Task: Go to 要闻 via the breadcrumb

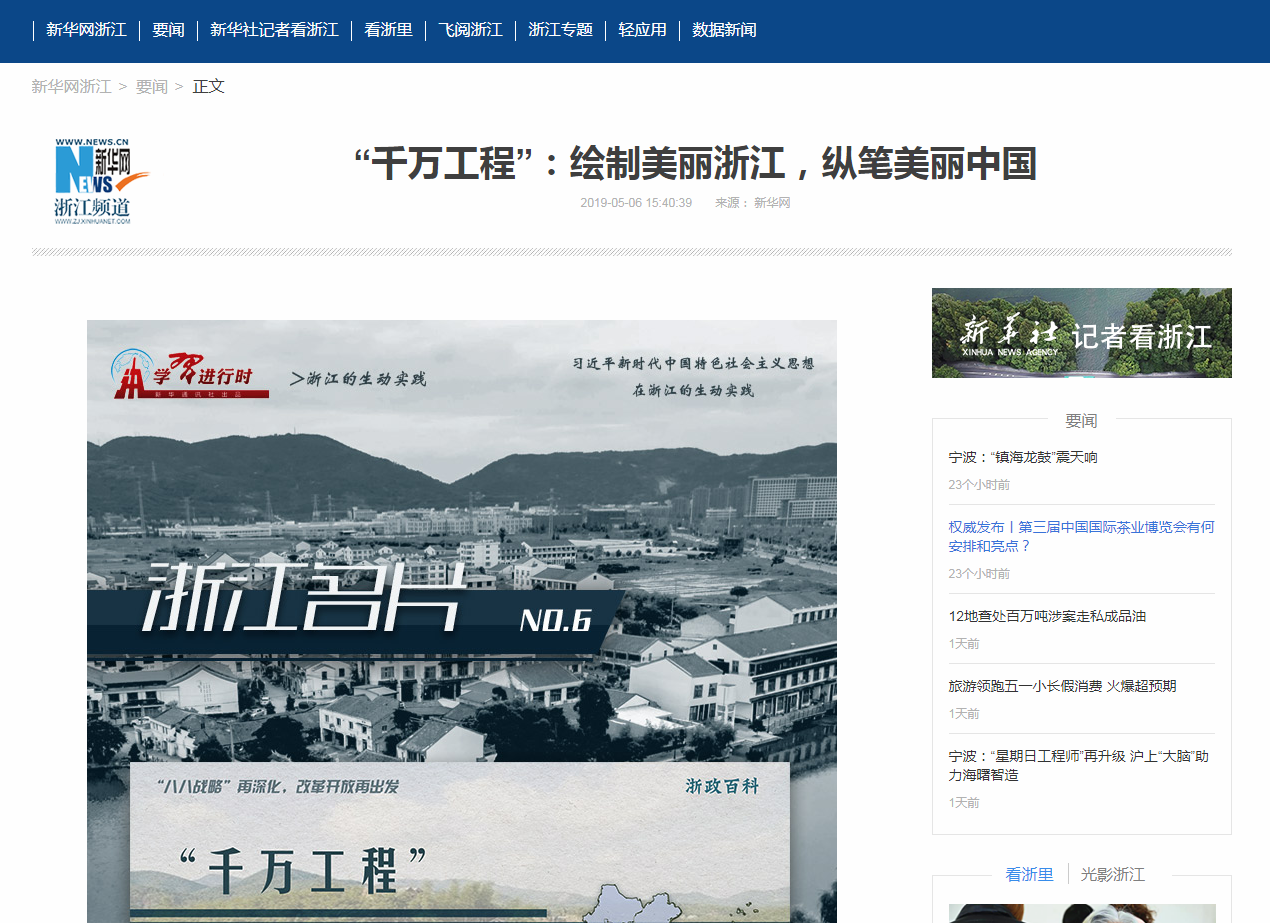Action: coord(152,87)
